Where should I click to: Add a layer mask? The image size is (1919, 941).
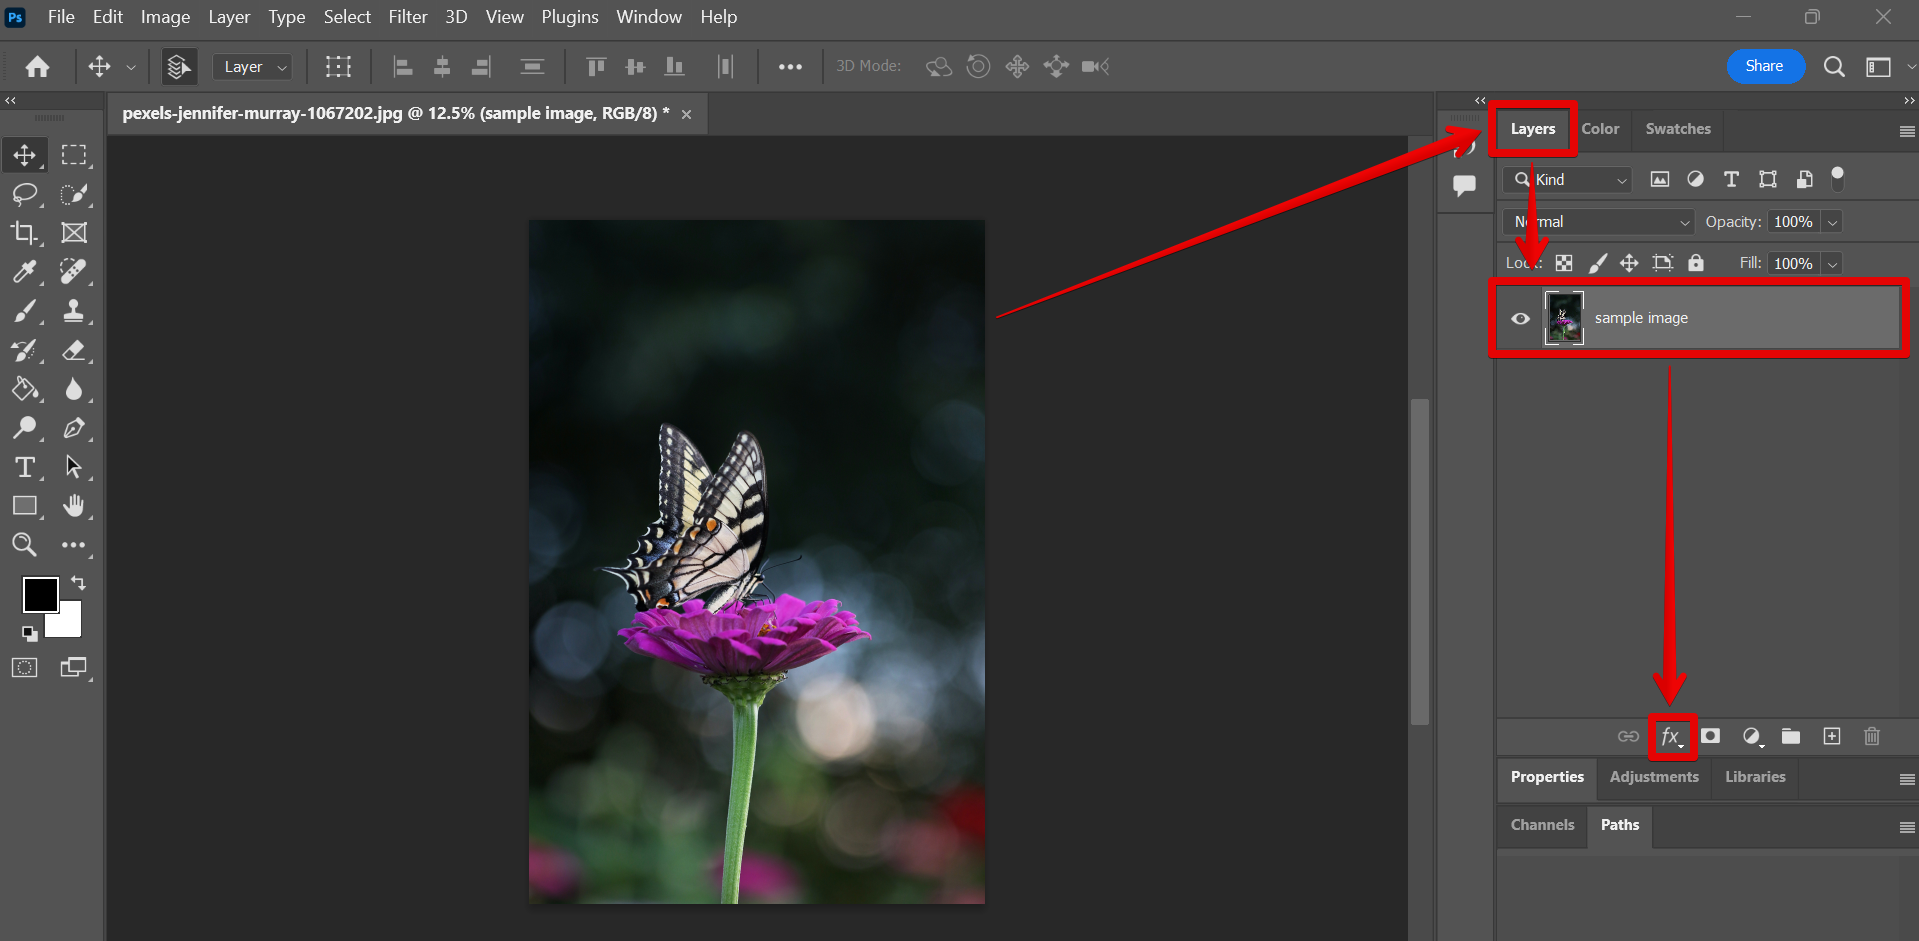tap(1711, 737)
